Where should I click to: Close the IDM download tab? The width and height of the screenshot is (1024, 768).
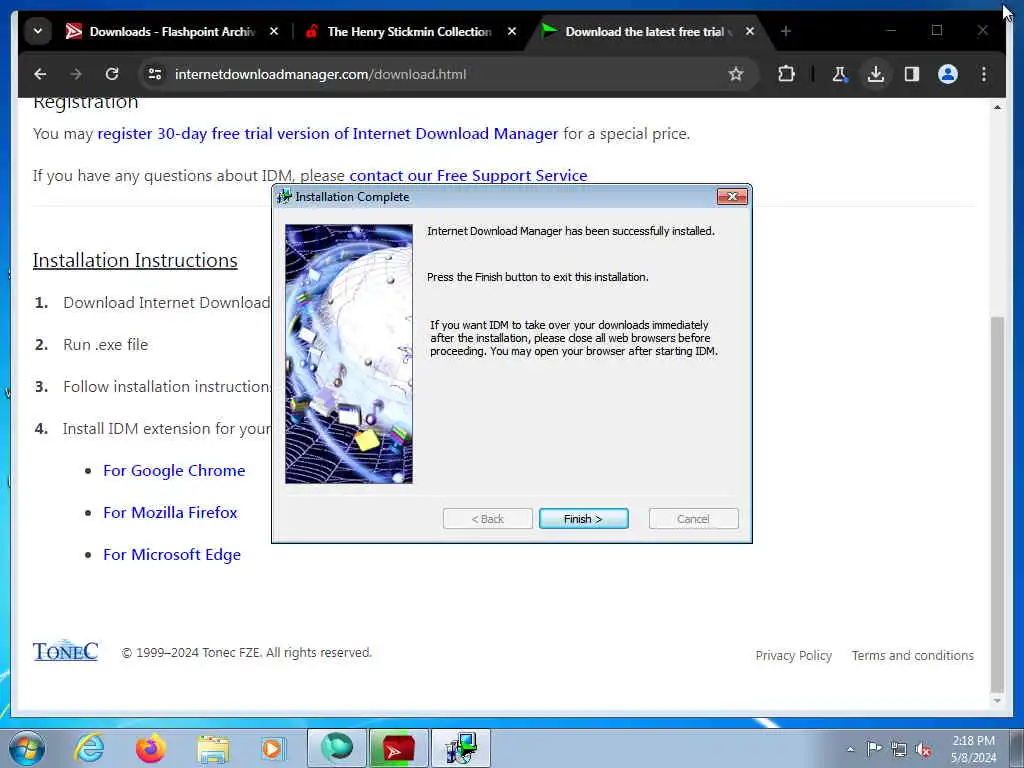(x=750, y=31)
